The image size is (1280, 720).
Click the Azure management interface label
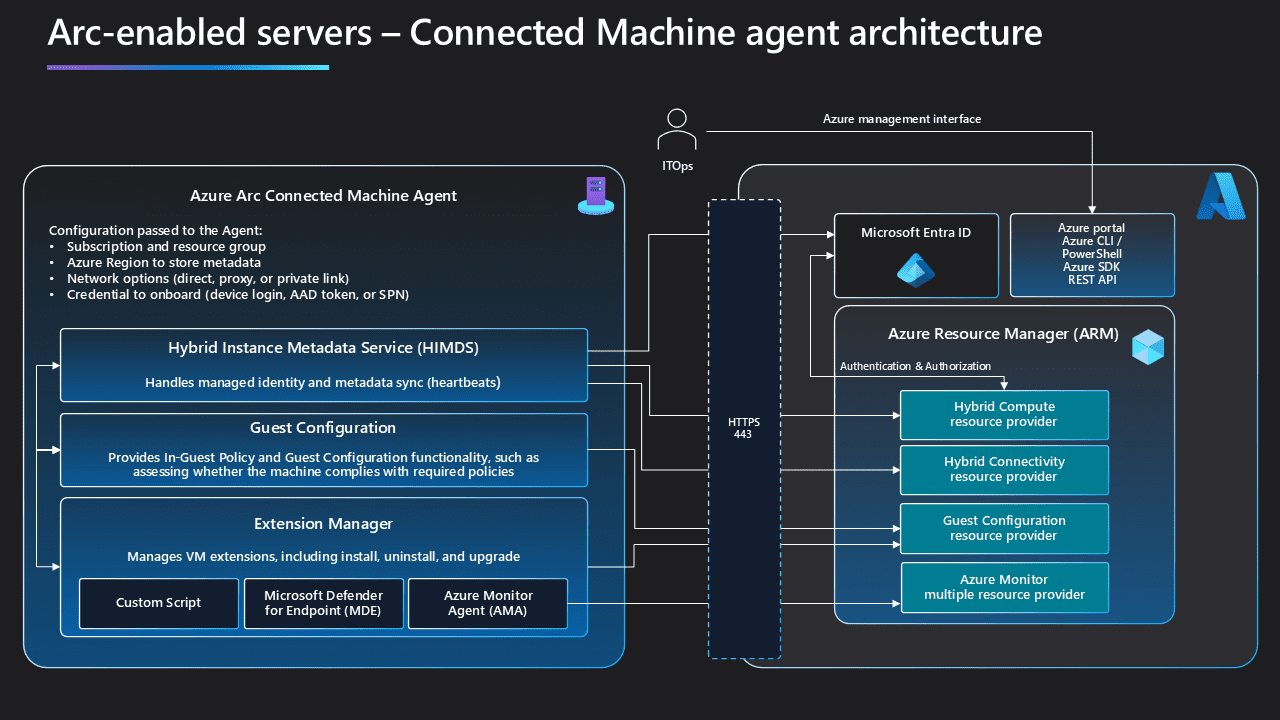click(902, 118)
